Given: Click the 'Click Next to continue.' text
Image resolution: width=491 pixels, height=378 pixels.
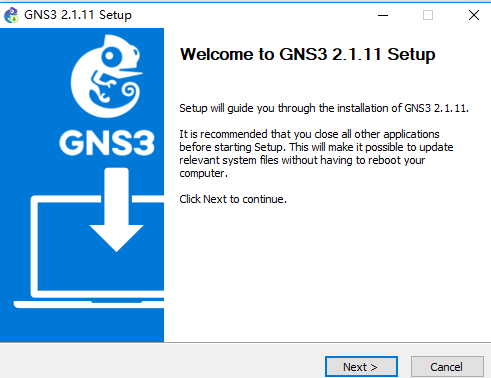Looking at the screenshot, I should 233,199.
